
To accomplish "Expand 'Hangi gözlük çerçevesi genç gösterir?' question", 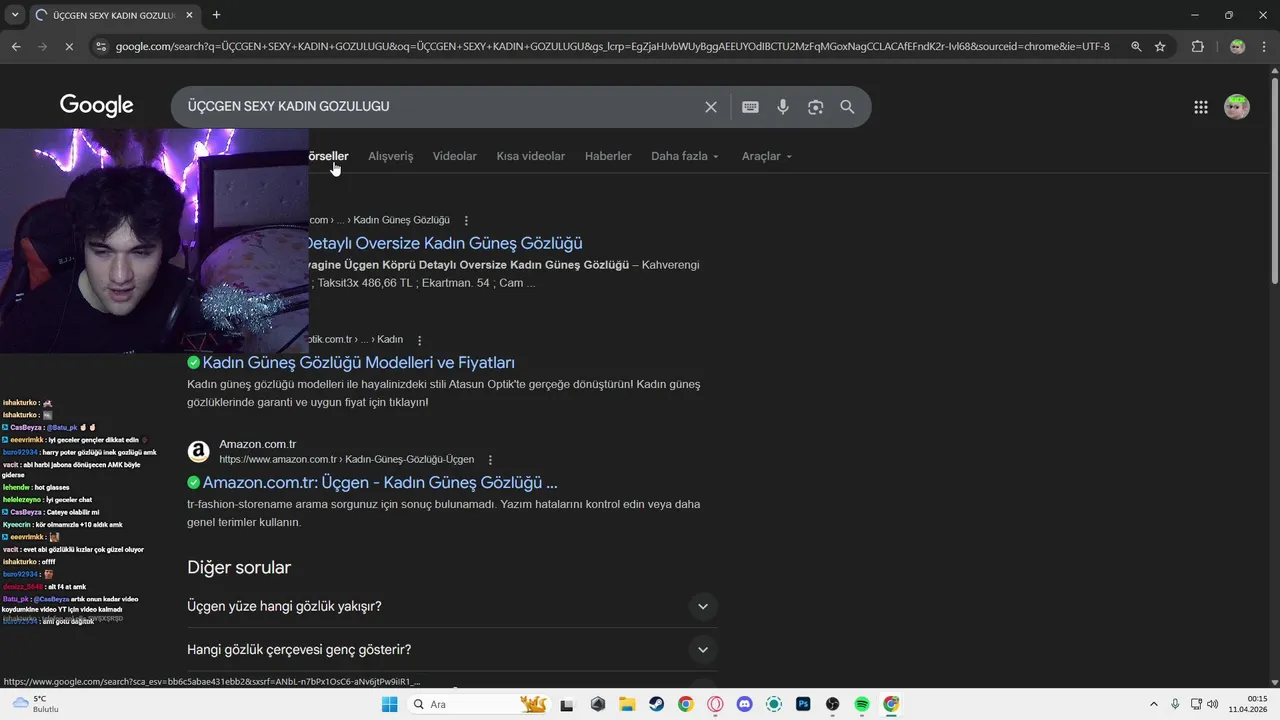I will point(452,649).
